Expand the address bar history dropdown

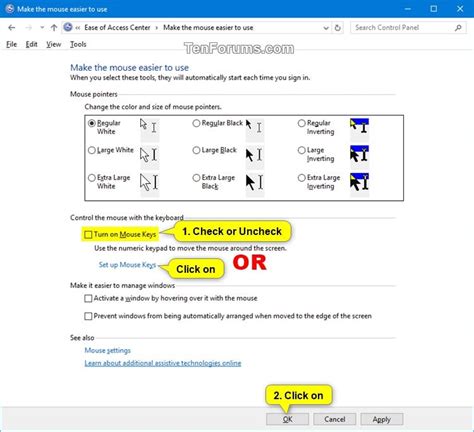(326, 28)
